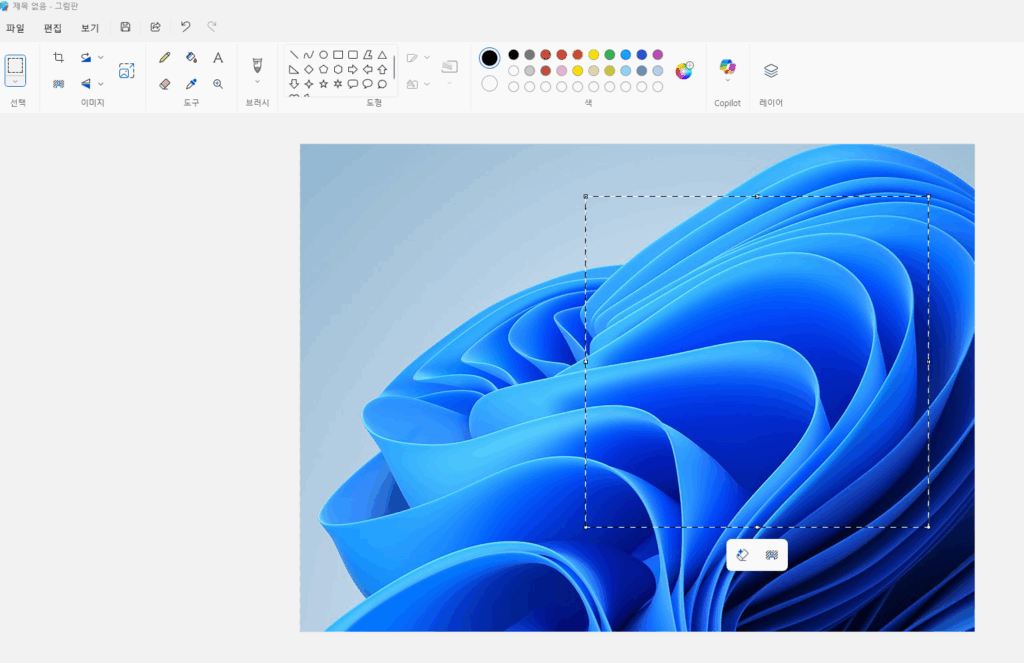Open the 파일 (File) menu
This screenshot has height=663, width=1024.
click(x=15, y=27)
